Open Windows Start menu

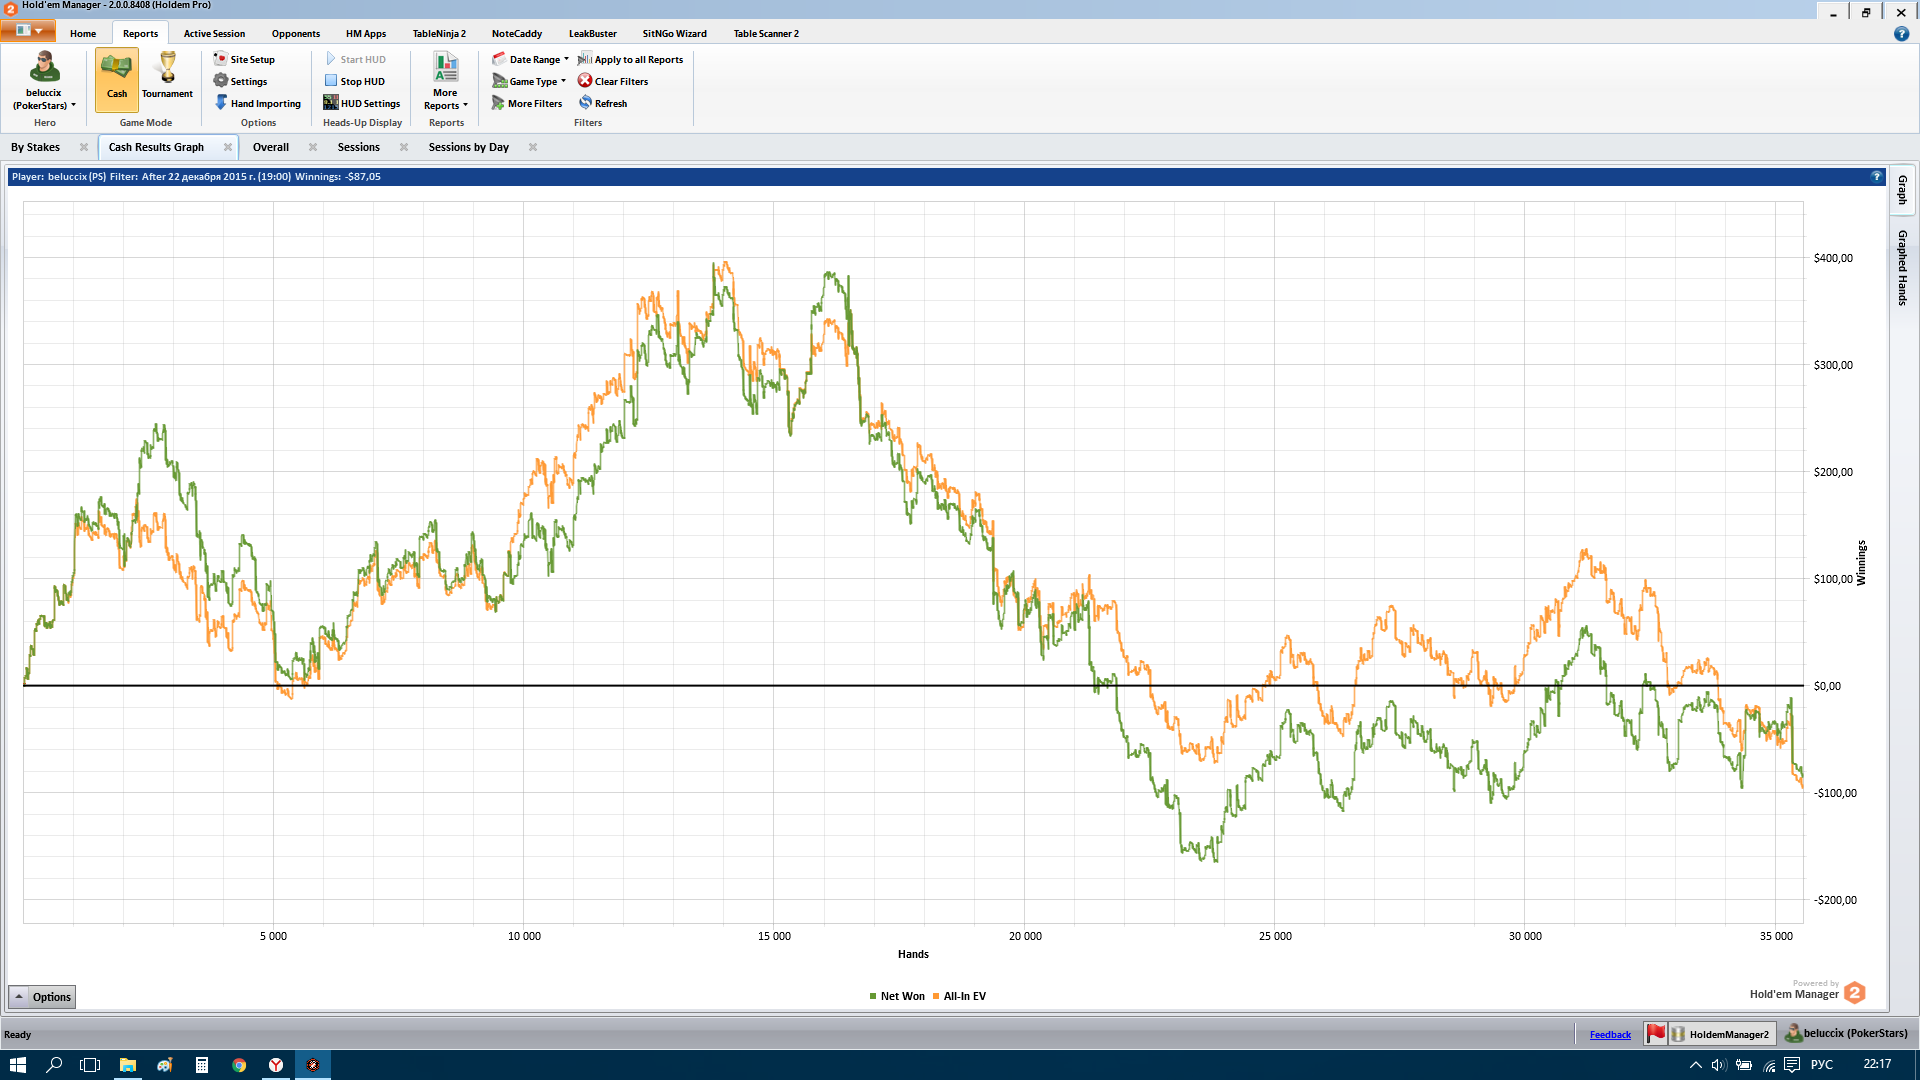pos(17,1065)
